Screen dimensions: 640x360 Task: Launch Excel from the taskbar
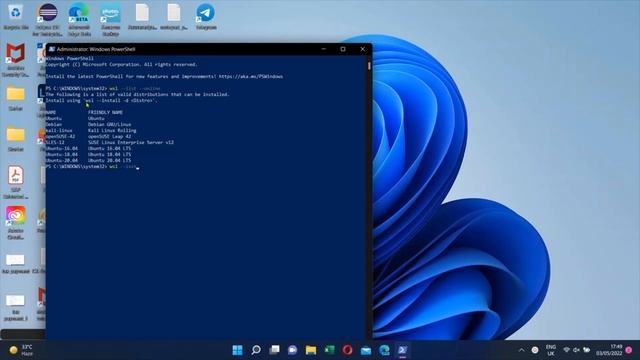coord(329,350)
